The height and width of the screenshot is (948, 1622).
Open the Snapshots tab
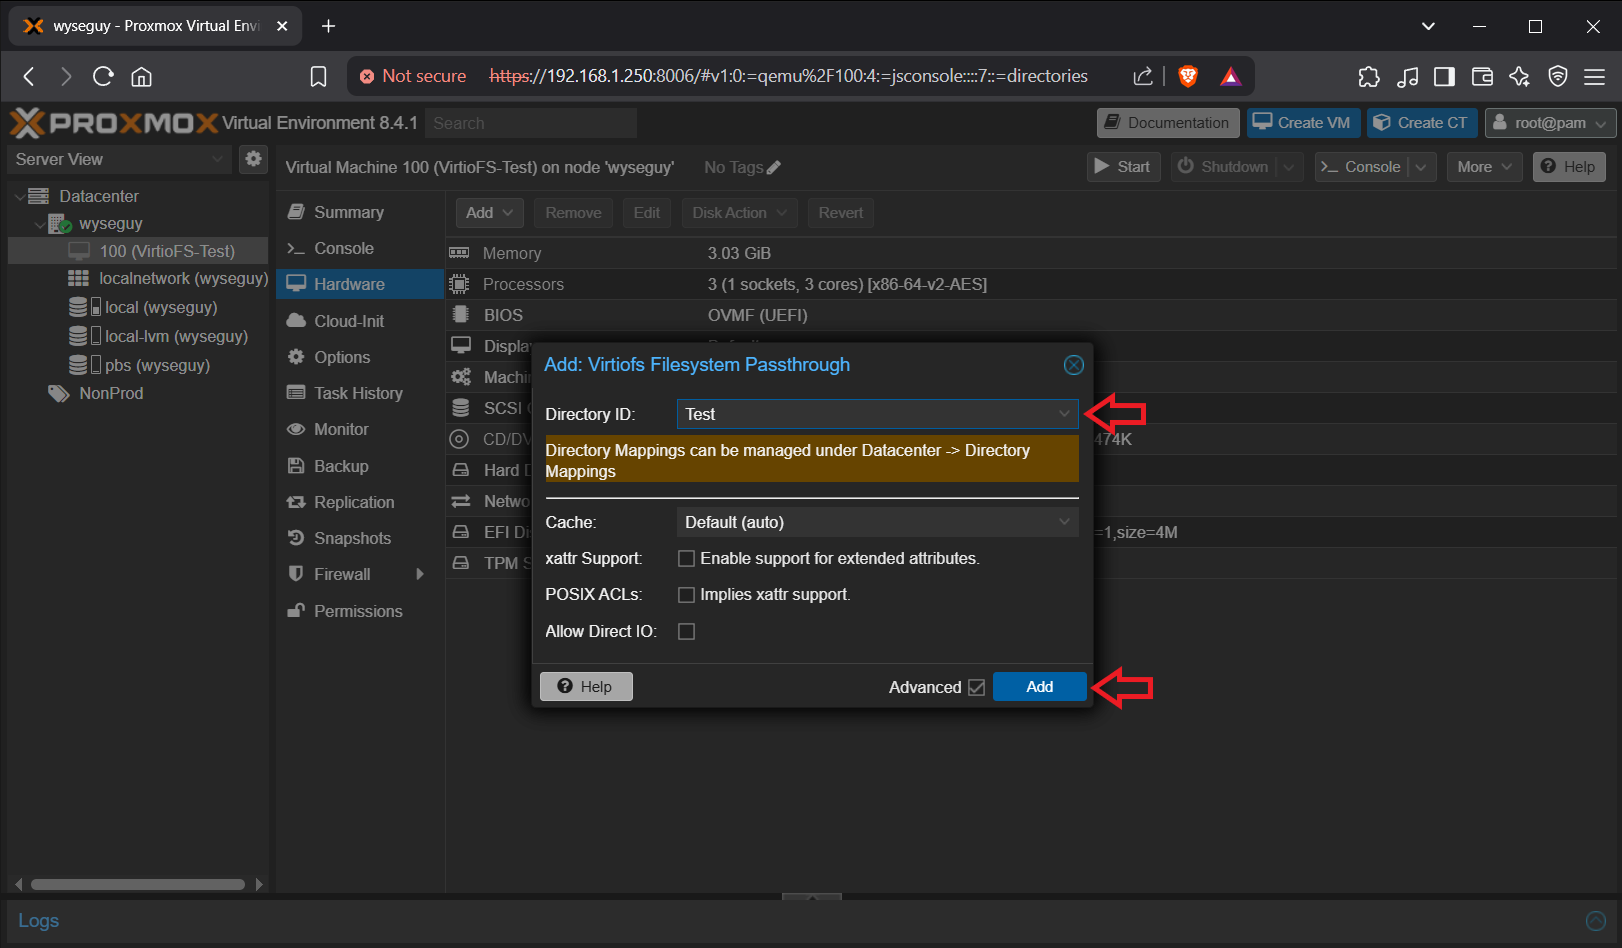(x=360, y=538)
